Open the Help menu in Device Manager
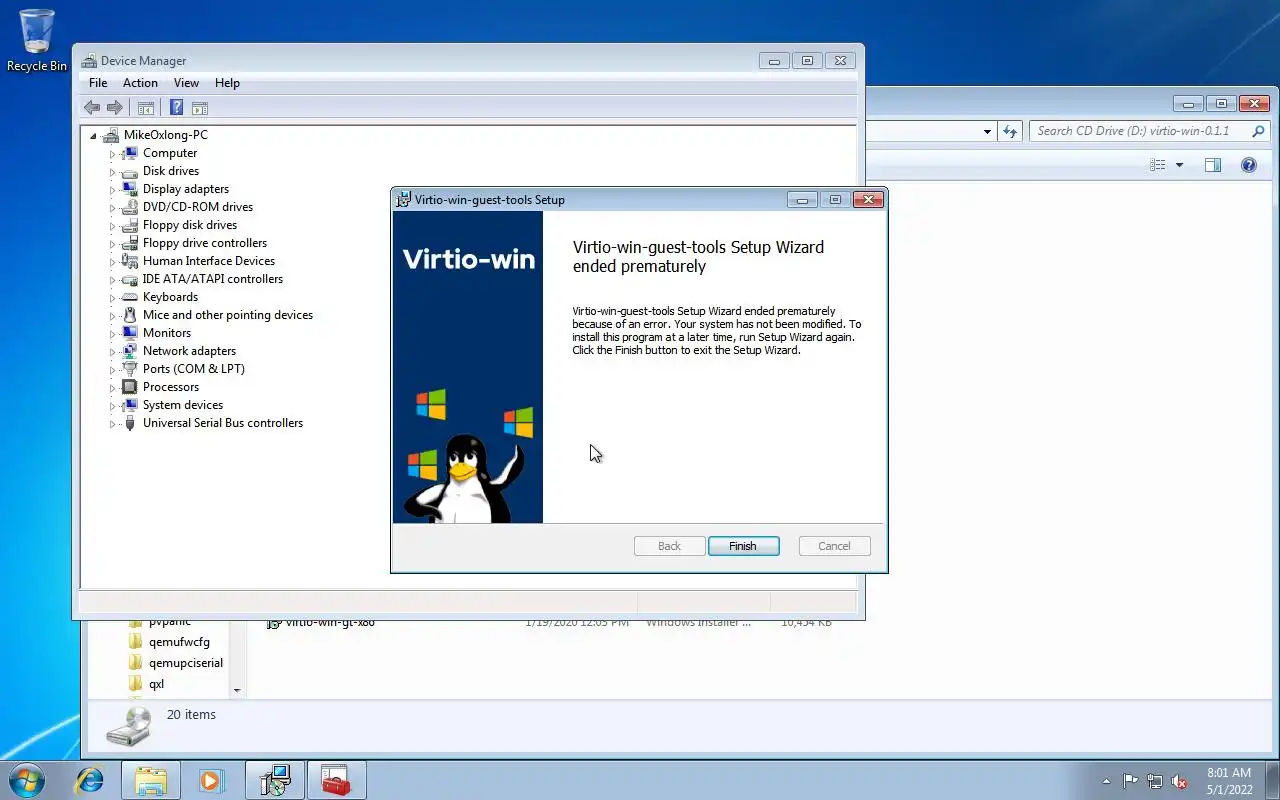Screen dimensions: 1280x800 pos(227,83)
